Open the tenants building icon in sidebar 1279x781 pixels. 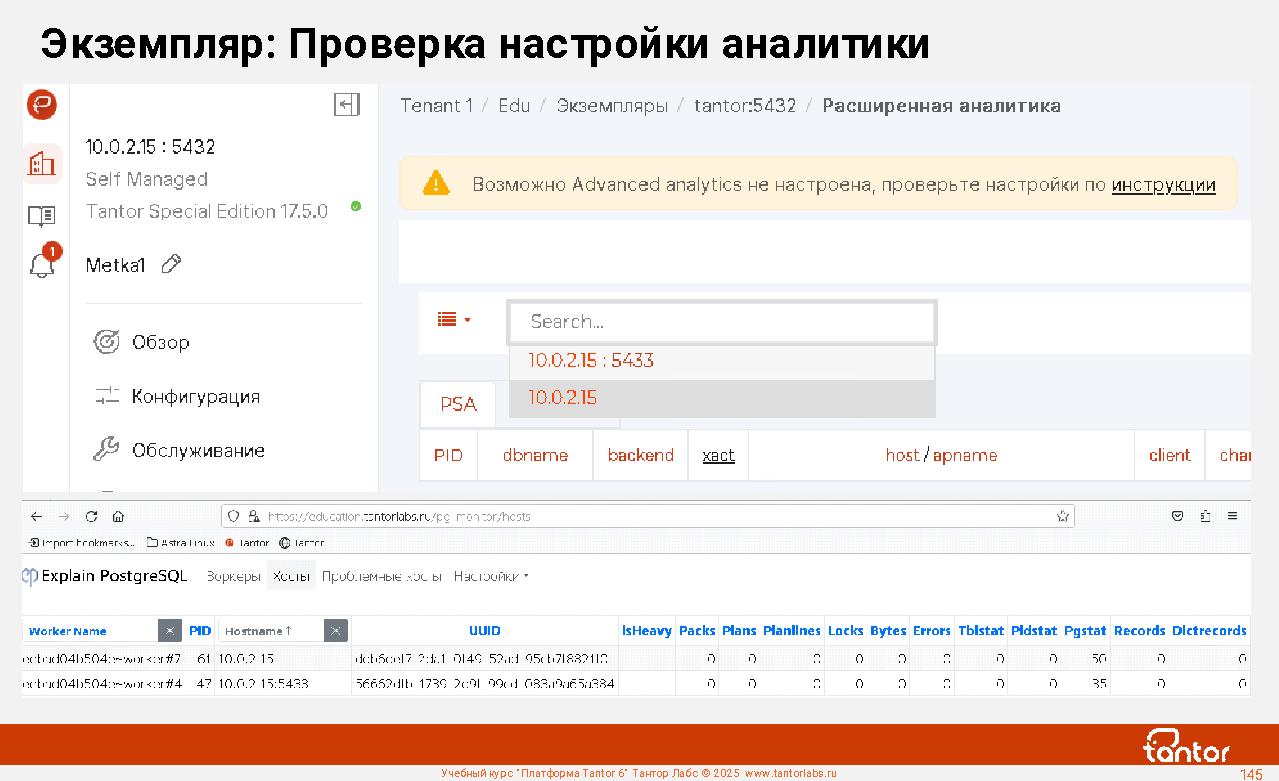click(x=42, y=163)
